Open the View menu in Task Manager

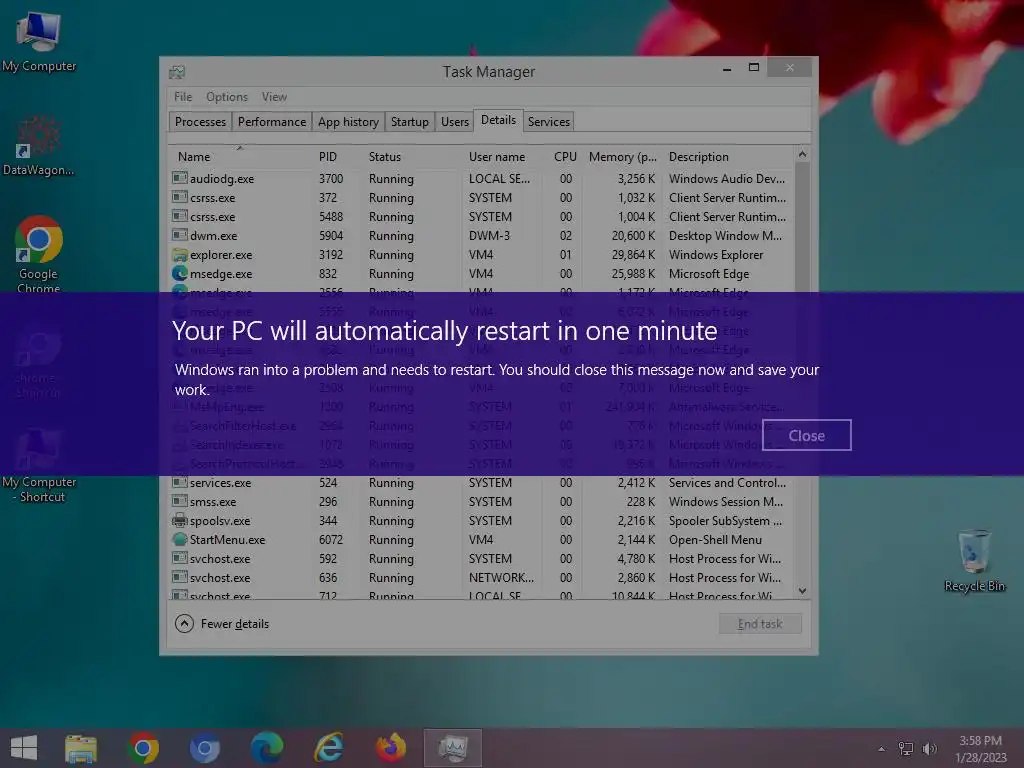pyautogui.click(x=274, y=97)
